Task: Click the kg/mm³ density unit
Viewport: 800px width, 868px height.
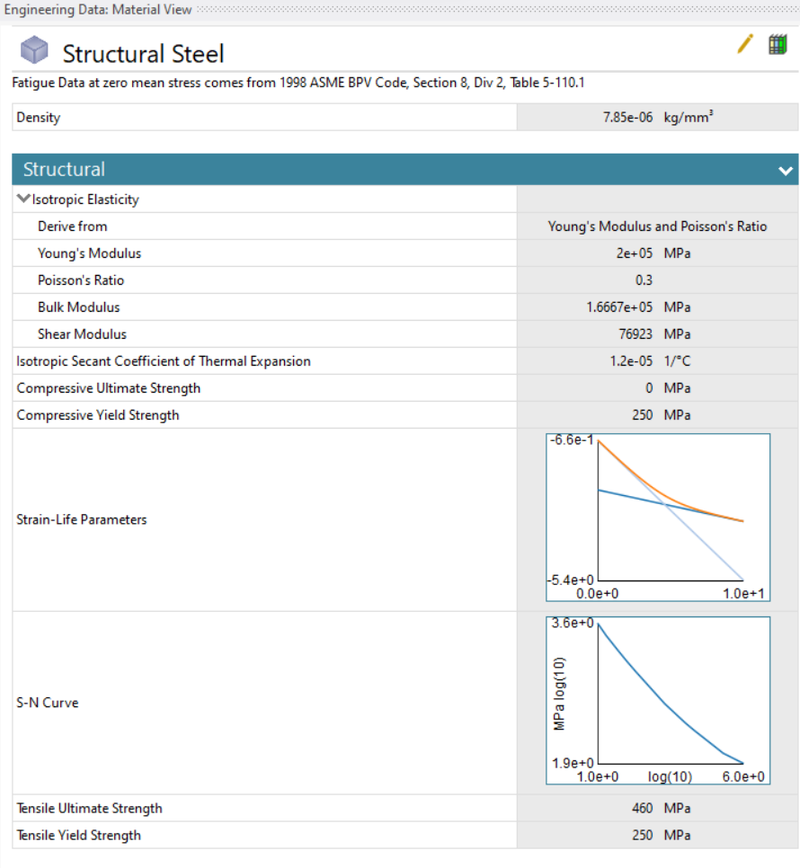Action: point(688,117)
